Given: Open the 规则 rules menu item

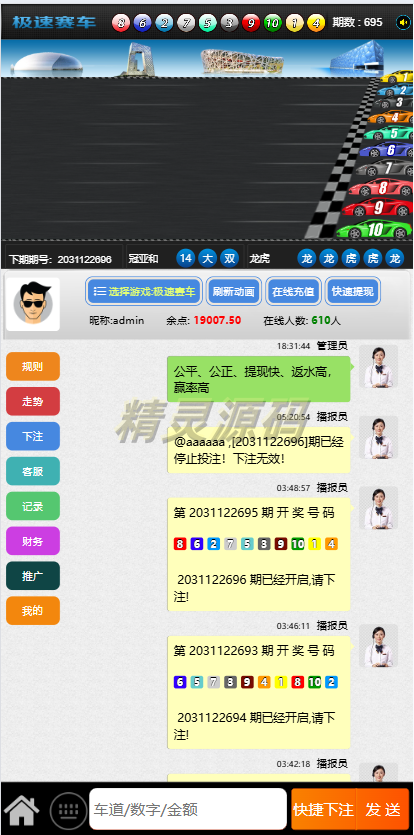Looking at the screenshot, I should (x=33, y=366).
